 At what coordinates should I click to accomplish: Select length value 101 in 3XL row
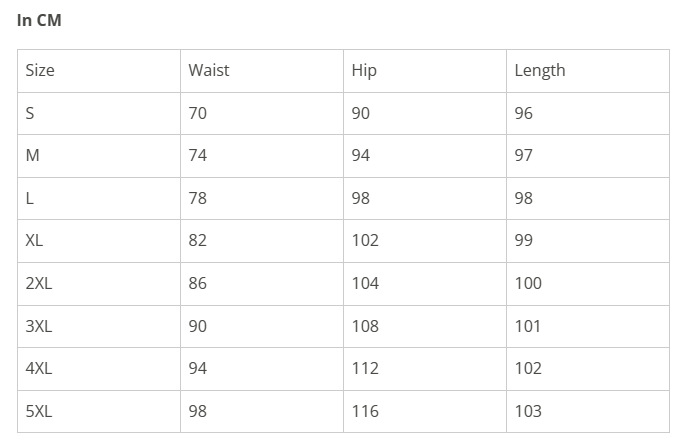pyautogui.click(x=528, y=326)
